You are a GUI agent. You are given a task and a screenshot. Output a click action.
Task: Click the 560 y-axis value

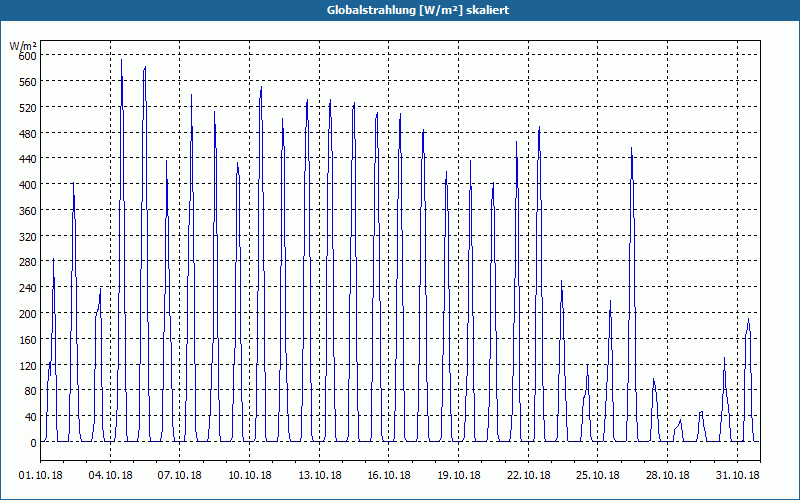[28, 81]
